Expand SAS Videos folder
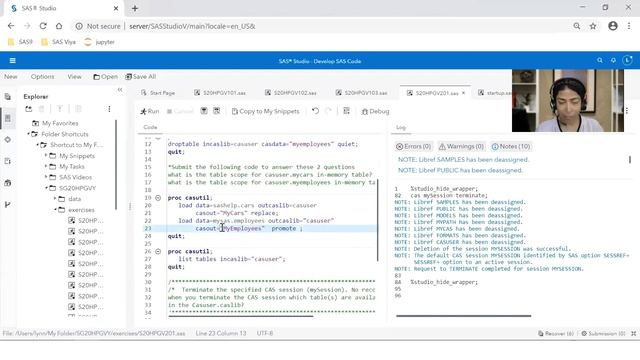The width and height of the screenshot is (640, 360). tap(46, 177)
